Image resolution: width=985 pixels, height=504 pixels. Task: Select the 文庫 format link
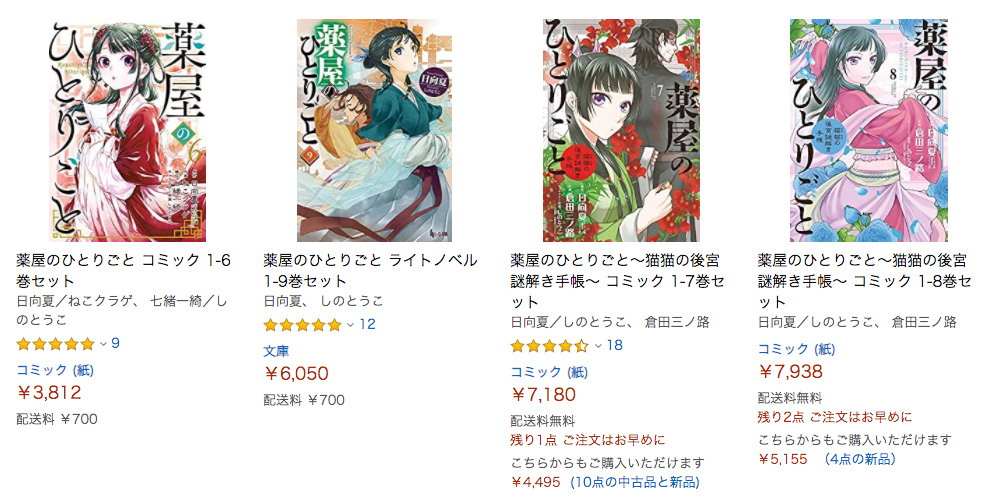click(x=276, y=351)
